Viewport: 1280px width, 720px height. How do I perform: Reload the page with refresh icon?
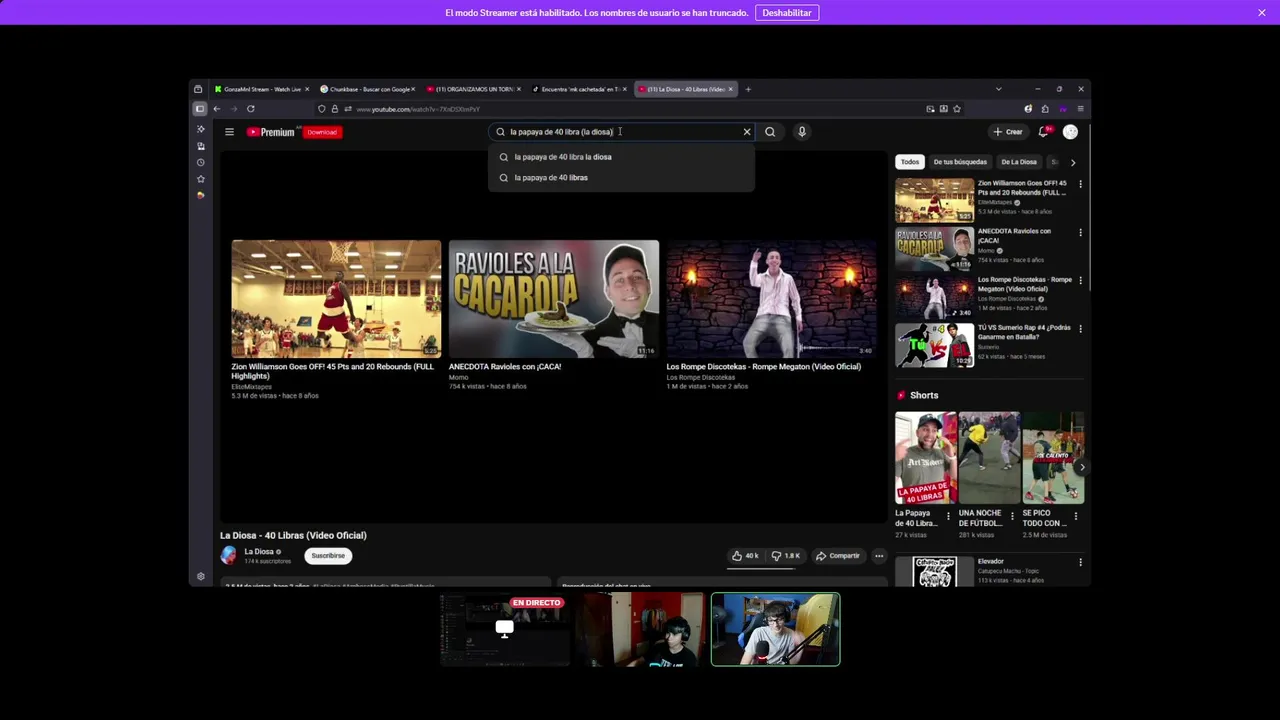coord(251,109)
